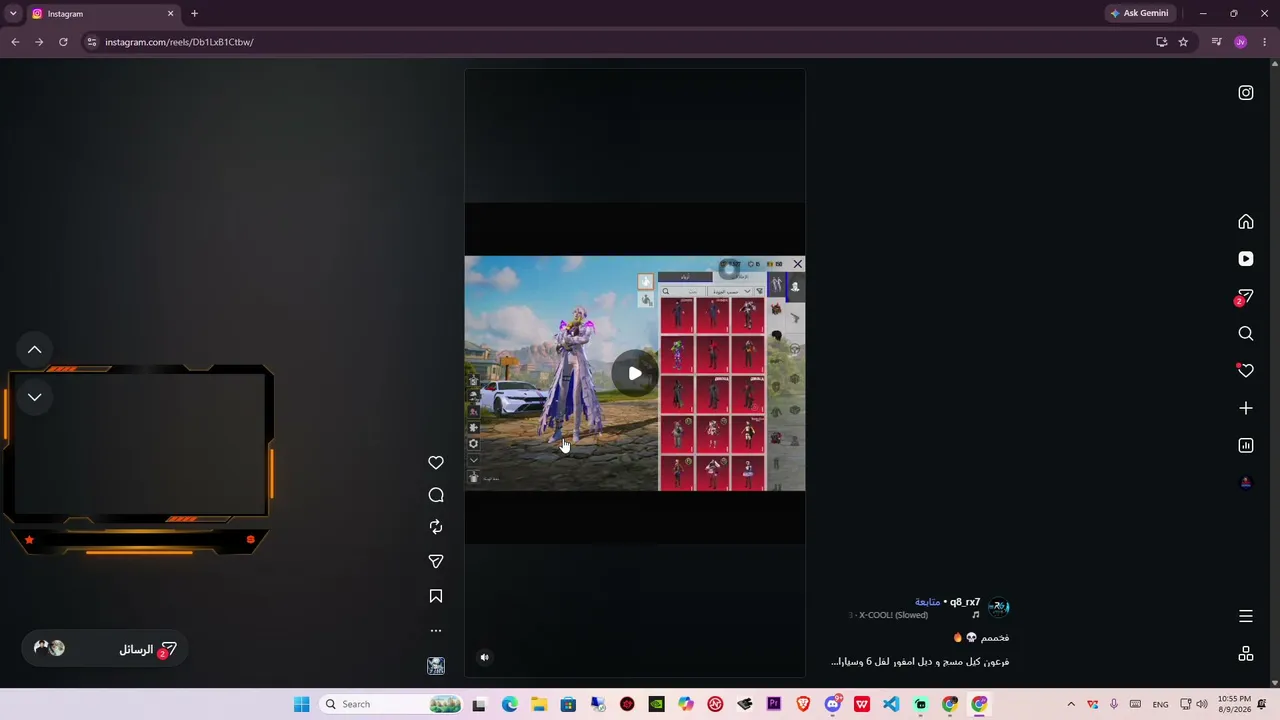The width and height of the screenshot is (1280, 720).
Task: Open Visual Studio Code from the taskbar
Action: pyautogui.click(x=891, y=704)
